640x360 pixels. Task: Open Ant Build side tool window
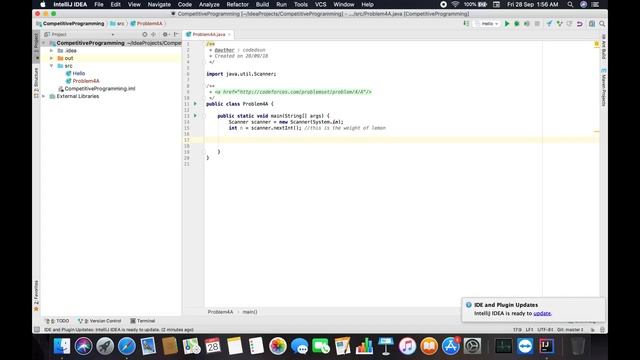[x=604, y=46]
